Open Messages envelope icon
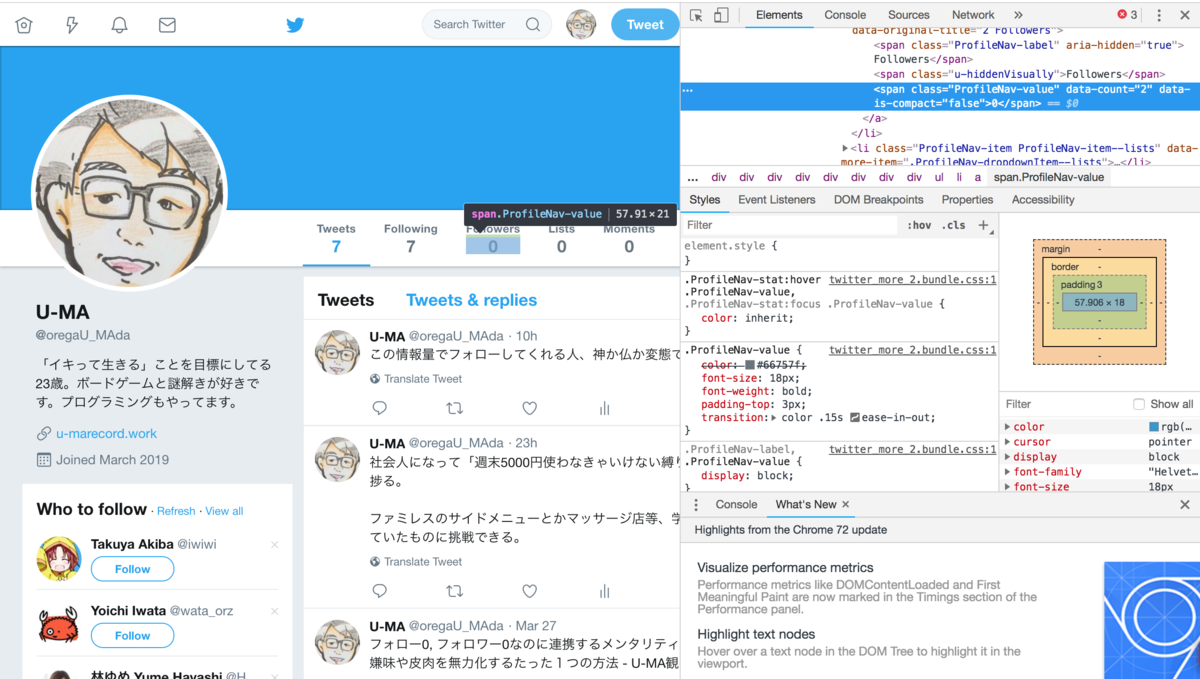 167,25
